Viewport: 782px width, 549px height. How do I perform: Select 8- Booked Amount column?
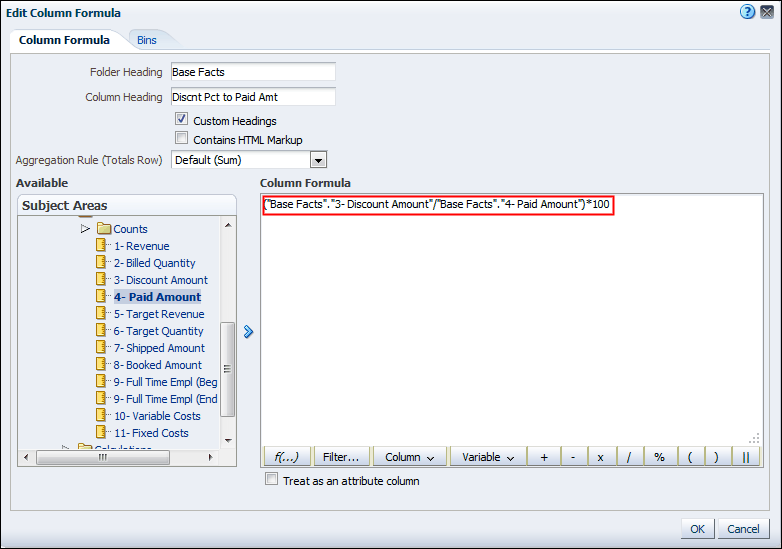[158, 365]
